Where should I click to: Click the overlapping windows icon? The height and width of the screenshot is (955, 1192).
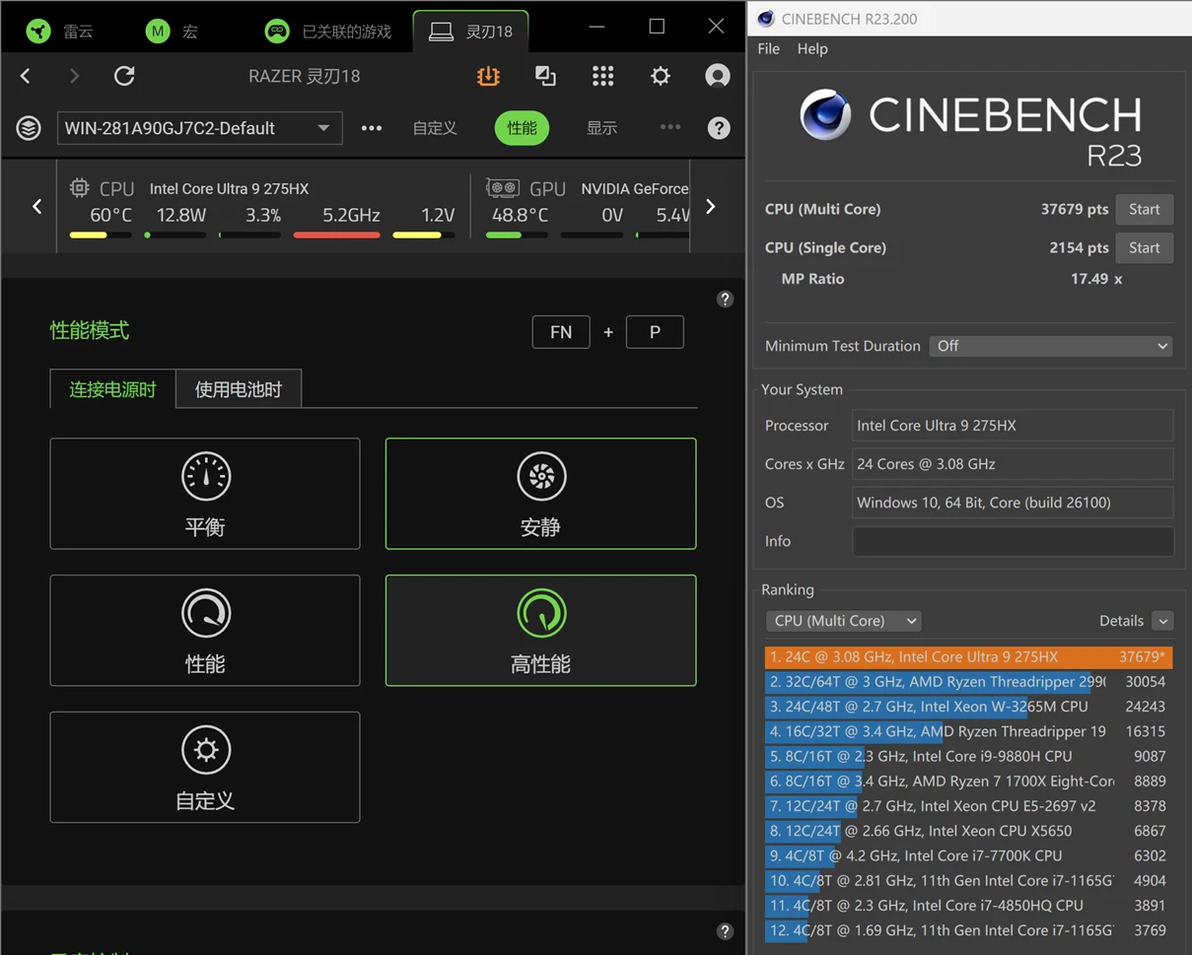545,76
